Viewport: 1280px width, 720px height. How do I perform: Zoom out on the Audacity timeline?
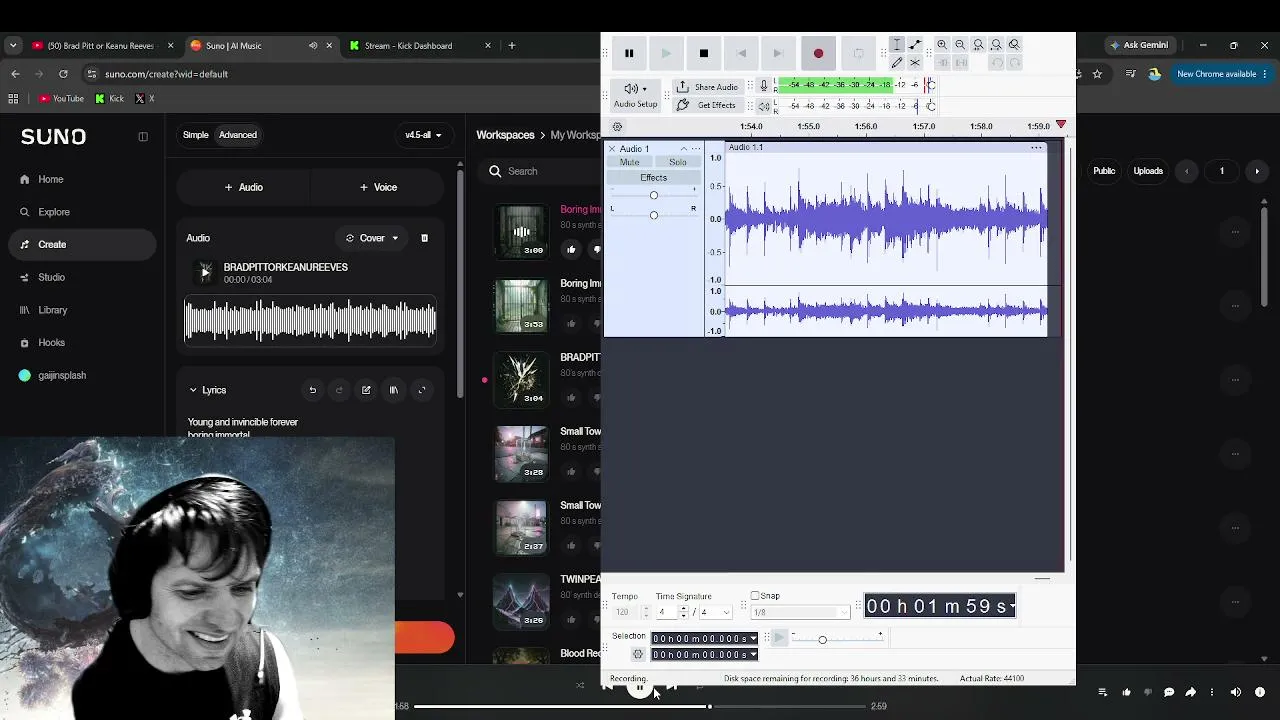960,45
